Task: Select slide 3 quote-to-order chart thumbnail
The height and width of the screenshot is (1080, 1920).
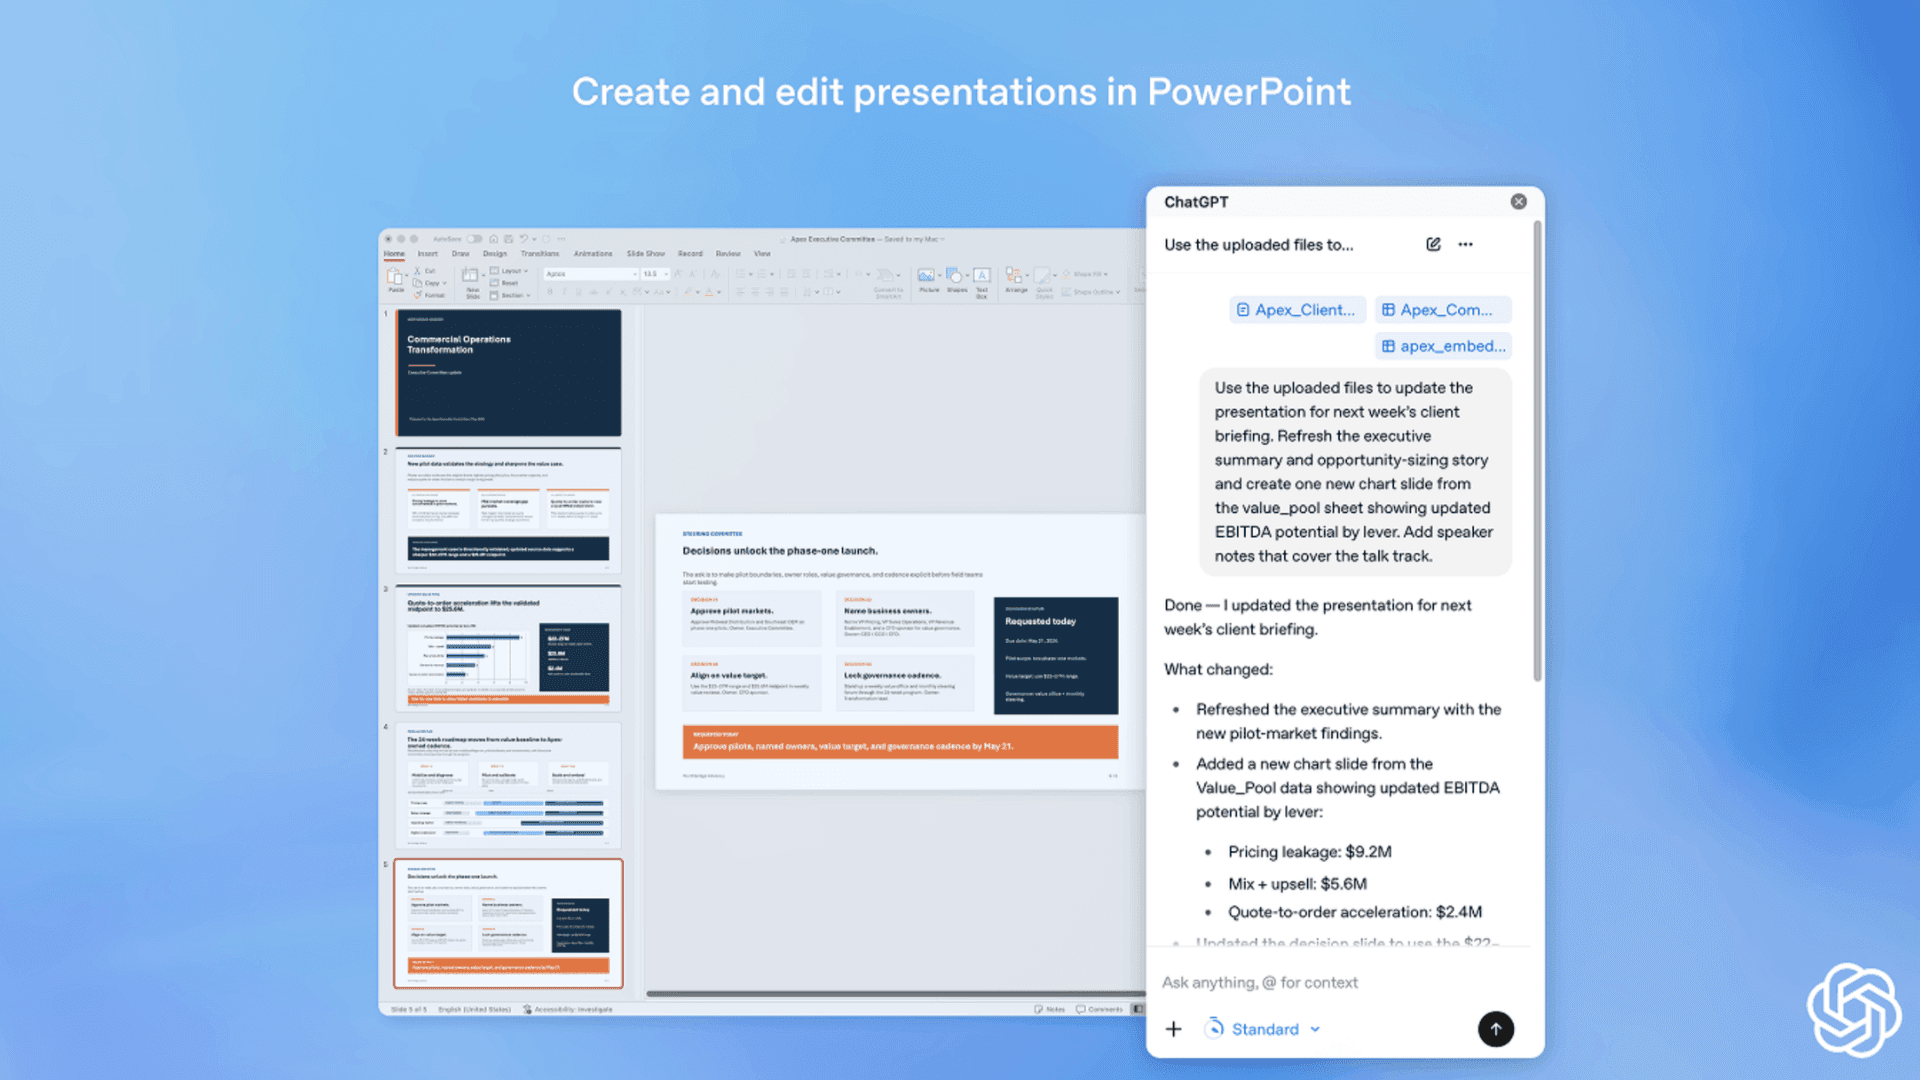Action: click(508, 648)
